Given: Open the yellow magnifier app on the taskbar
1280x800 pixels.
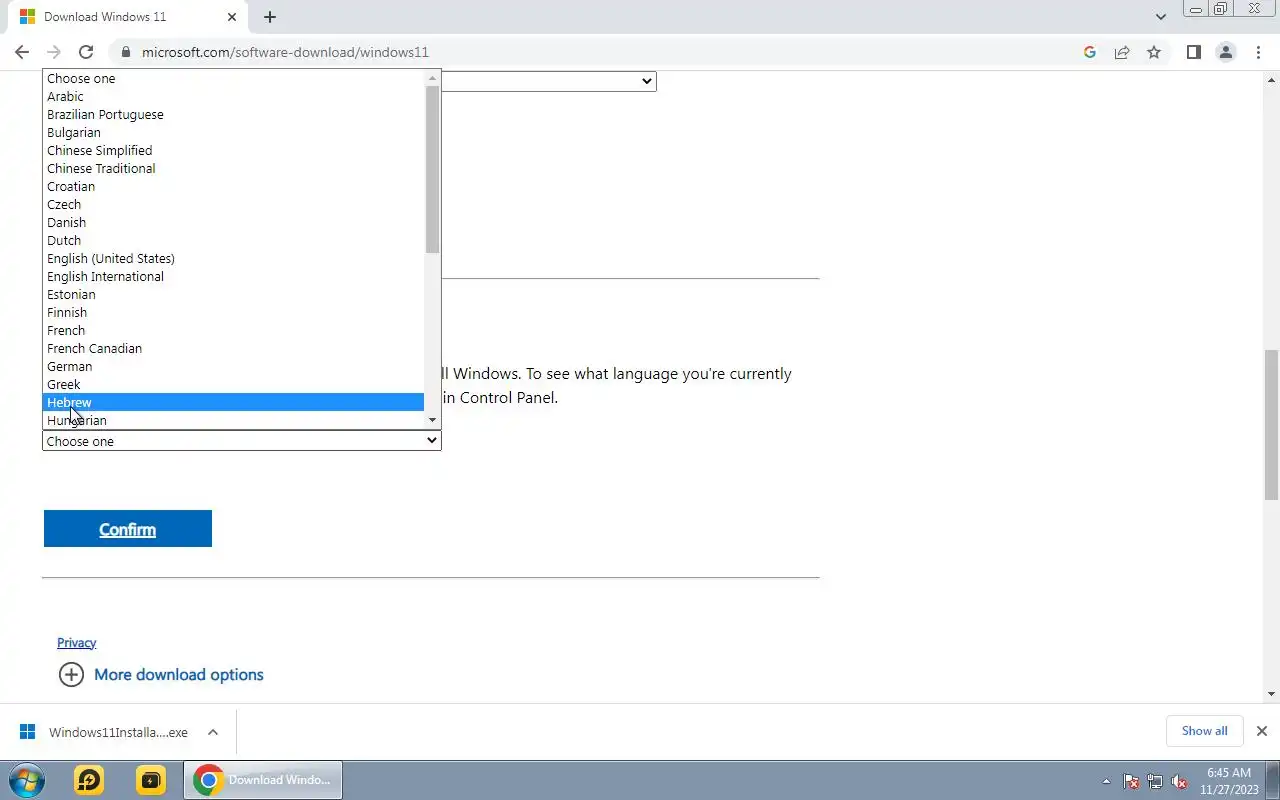Looking at the screenshot, I should [89, 780].
